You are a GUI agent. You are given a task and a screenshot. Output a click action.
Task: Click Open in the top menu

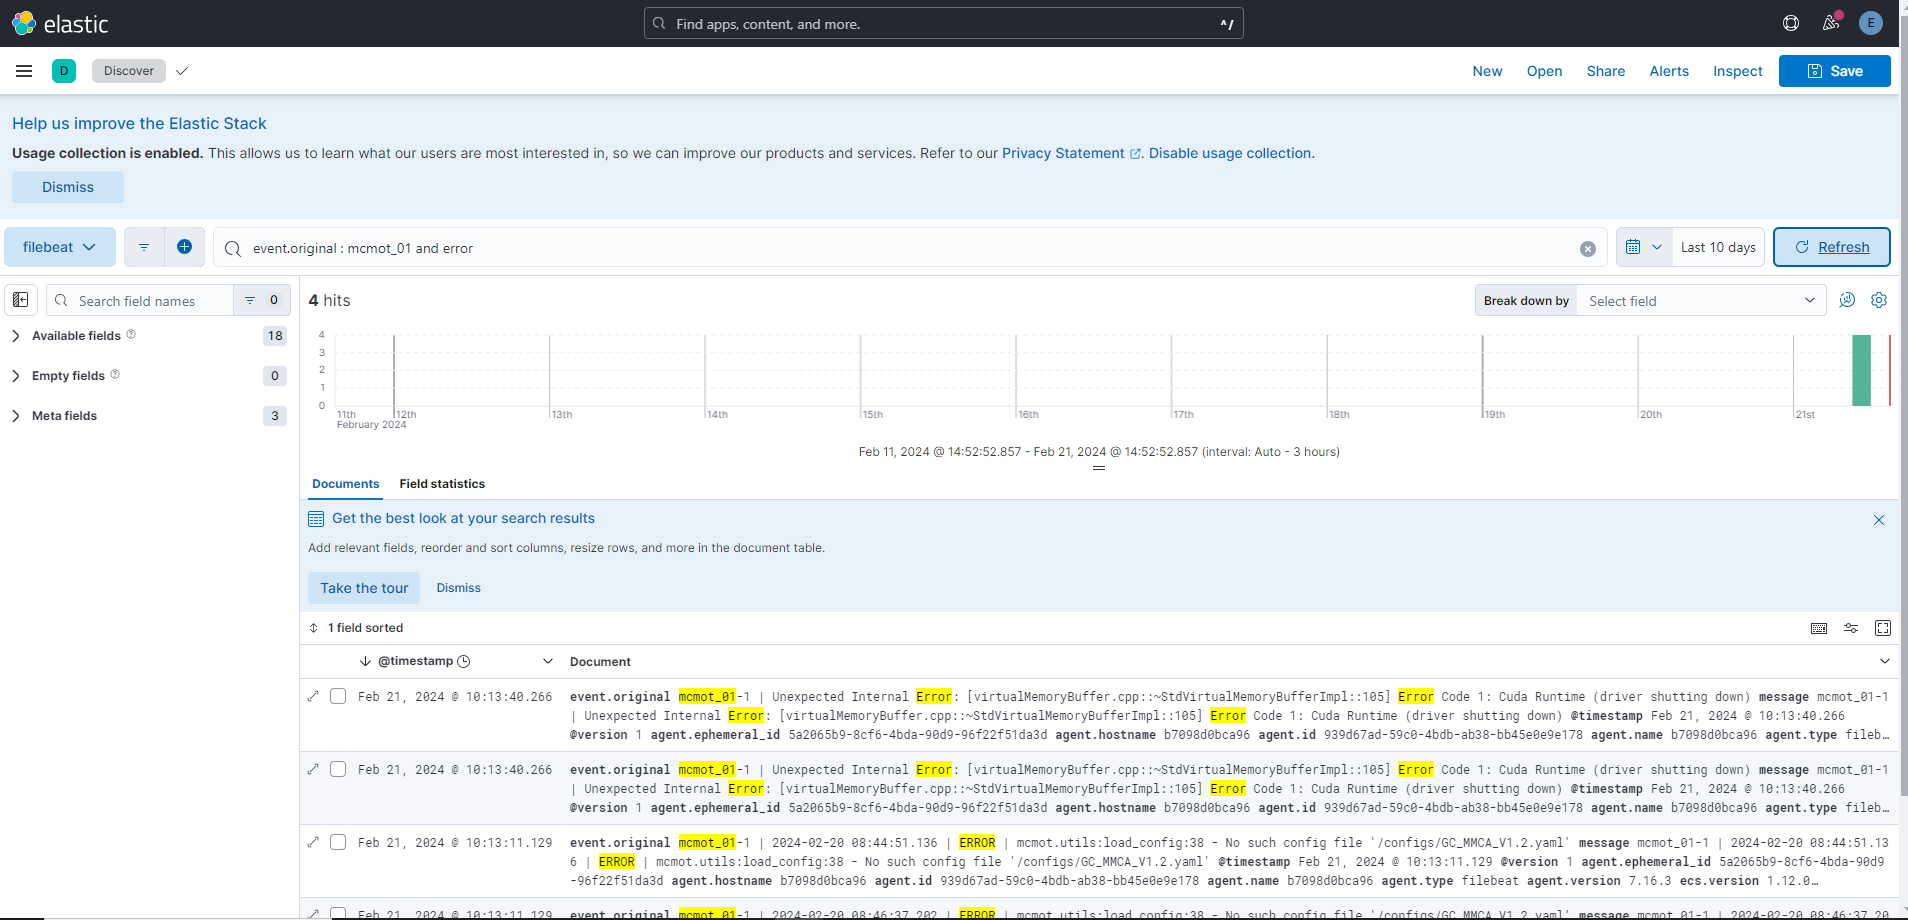[x=1544, y=71]
